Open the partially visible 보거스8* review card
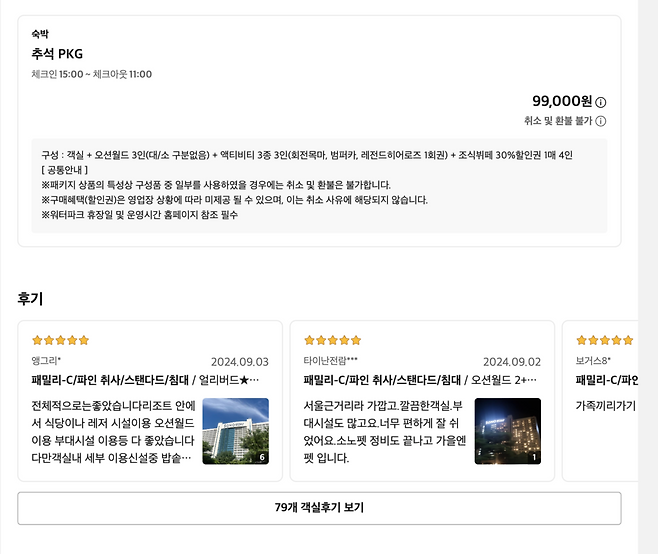 [604, 400]
